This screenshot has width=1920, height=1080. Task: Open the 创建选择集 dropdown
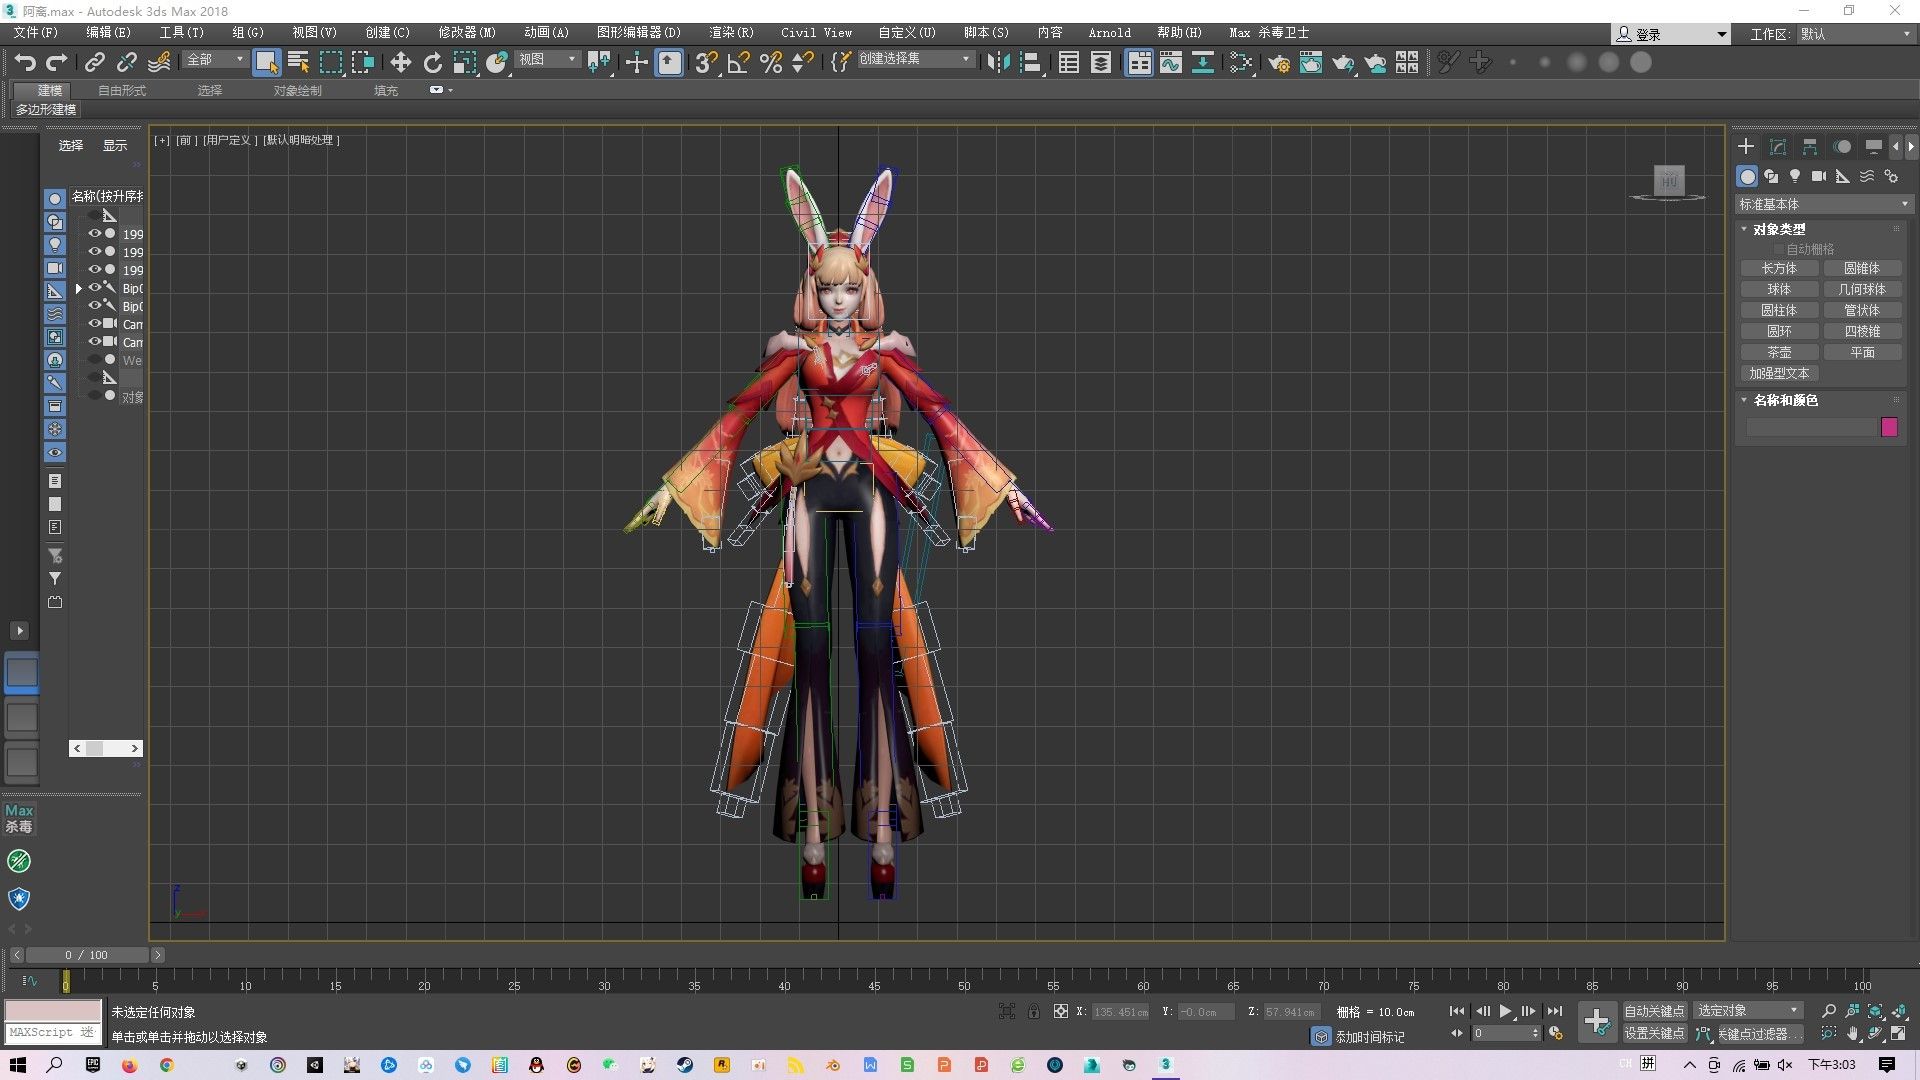(966, 59)
